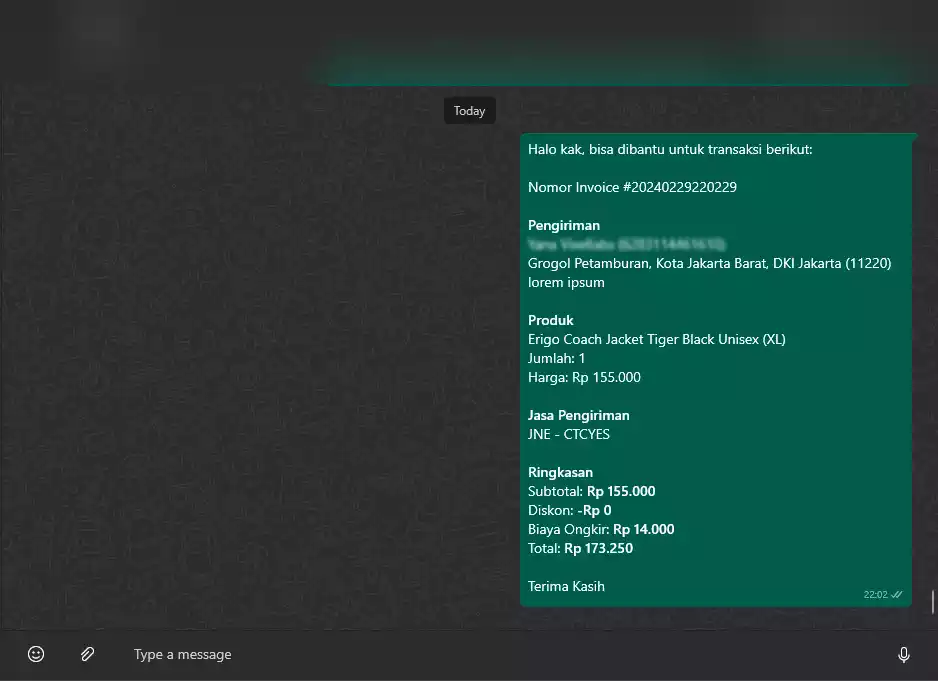This screenshot has width=938, height=681.
Task: Click the paperclip attach icon
Action: coord(87,654)
